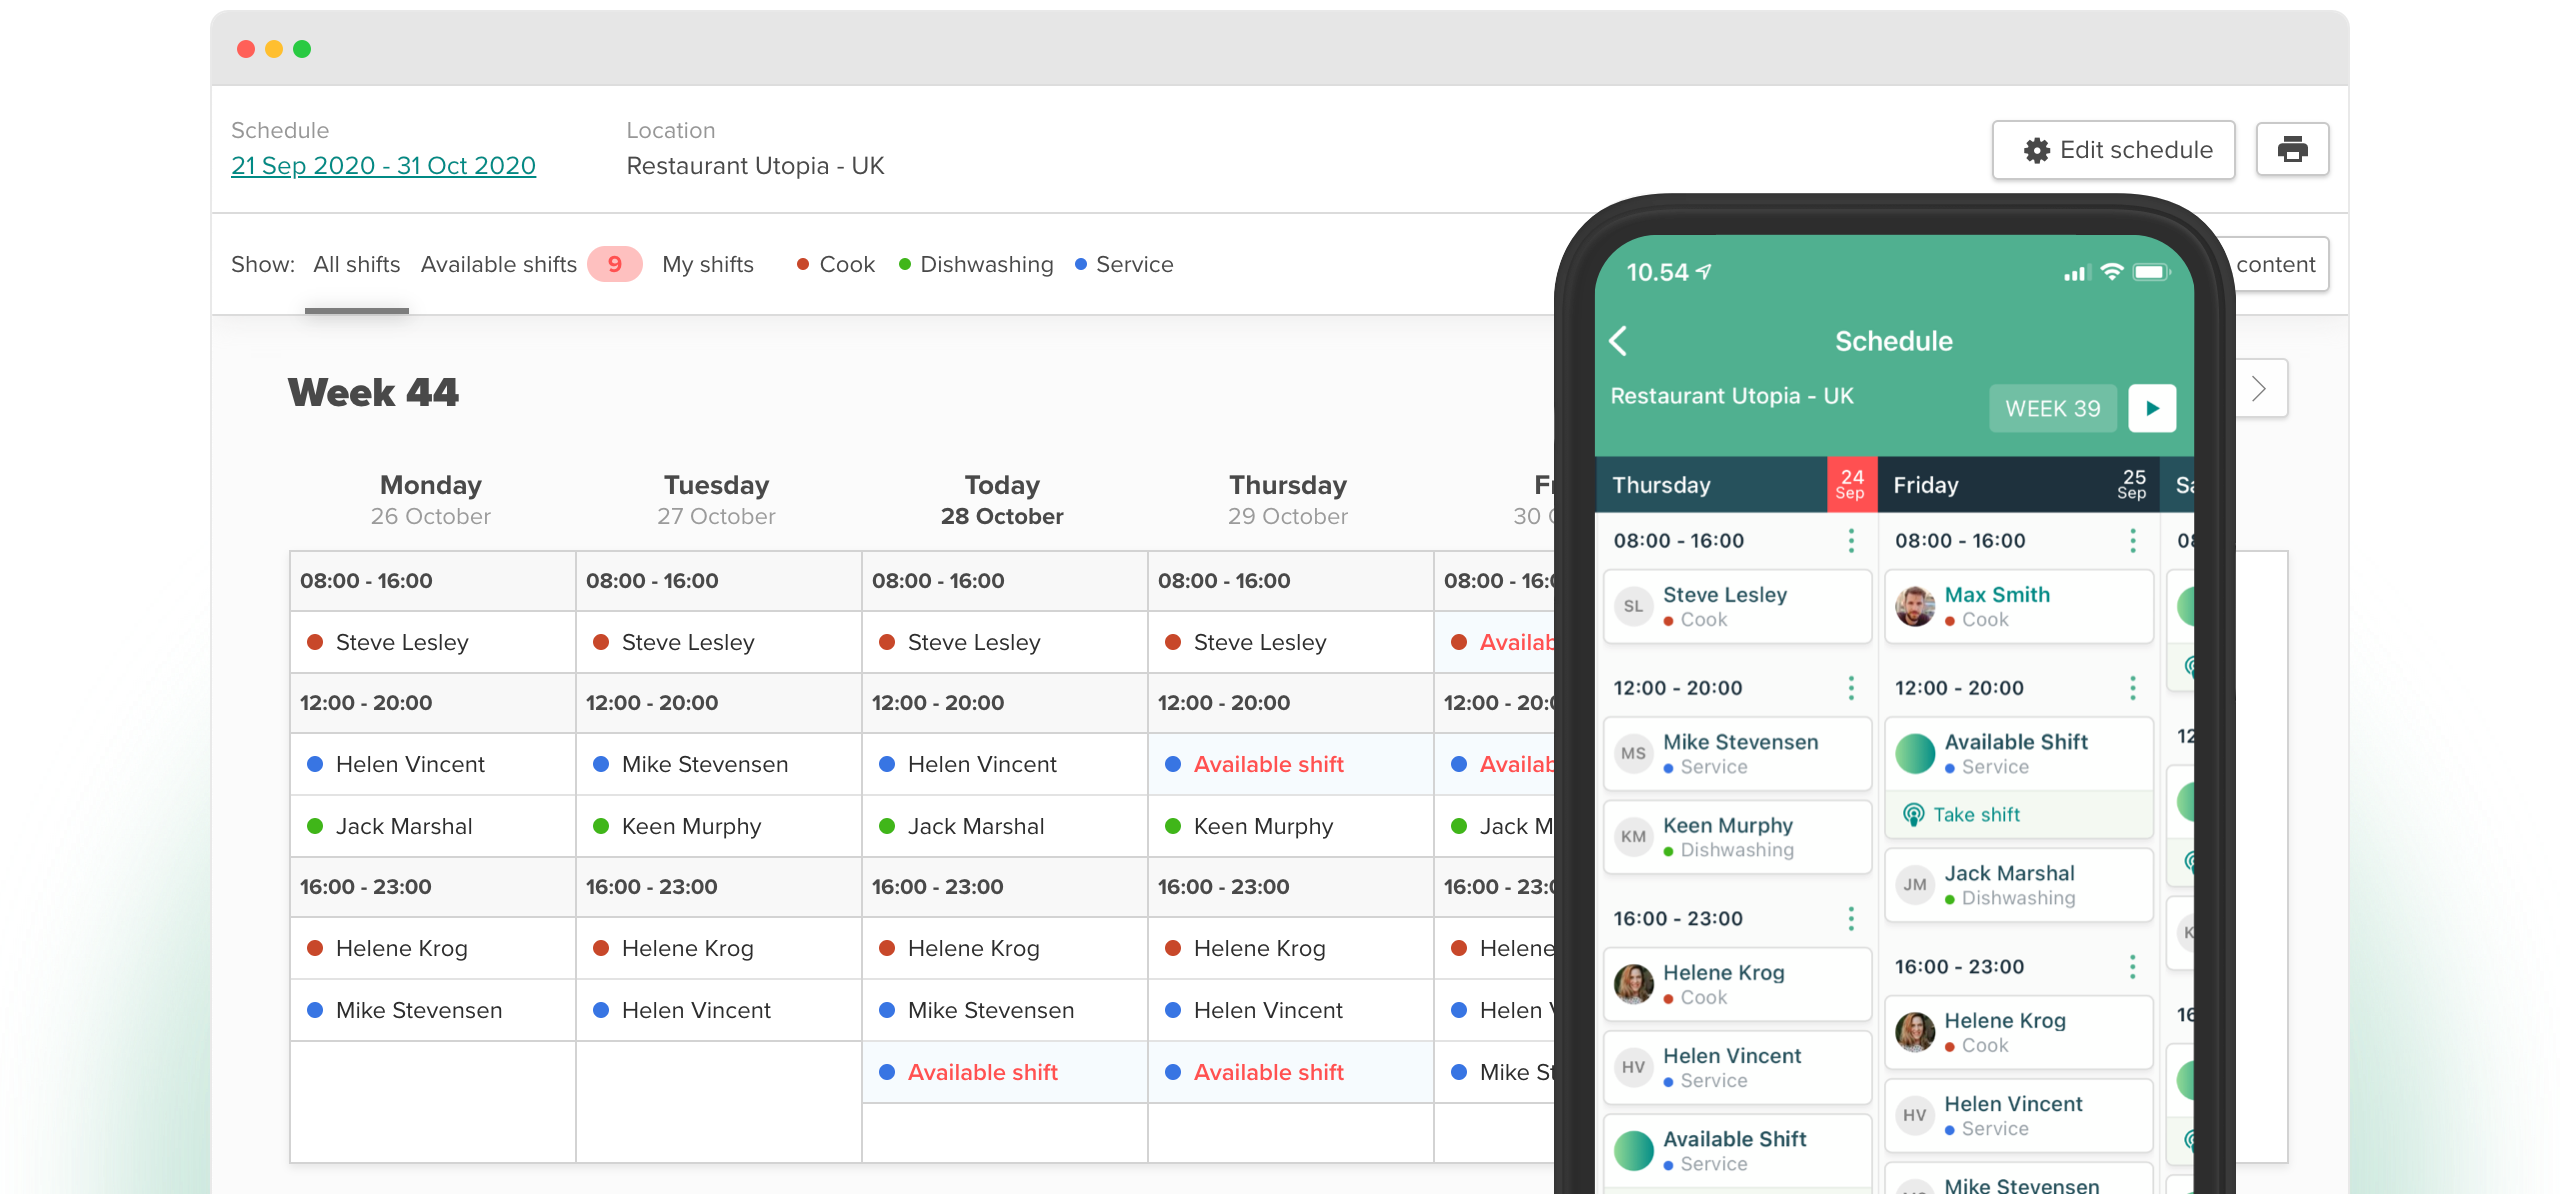
Task: Switch to the All shifts tab
Action: (x=356, y=265)
